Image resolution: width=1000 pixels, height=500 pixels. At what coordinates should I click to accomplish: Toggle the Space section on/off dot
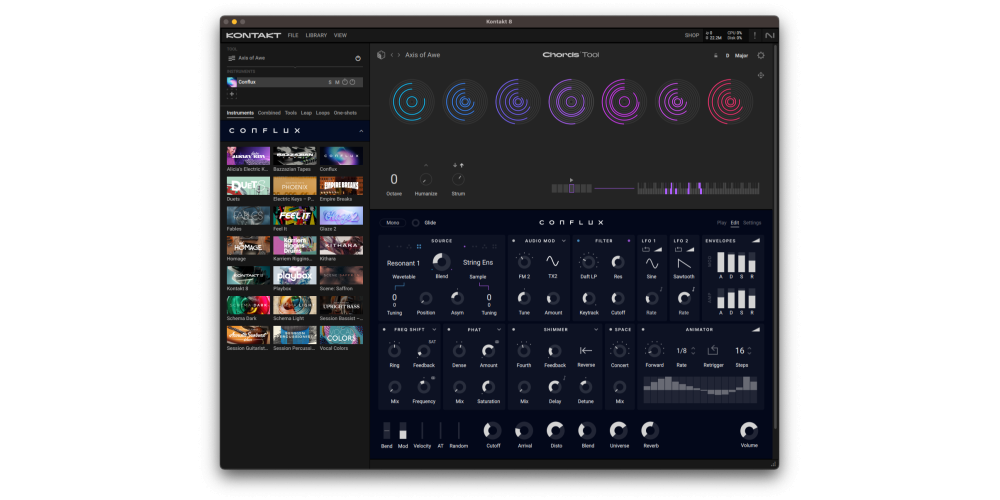610,330
